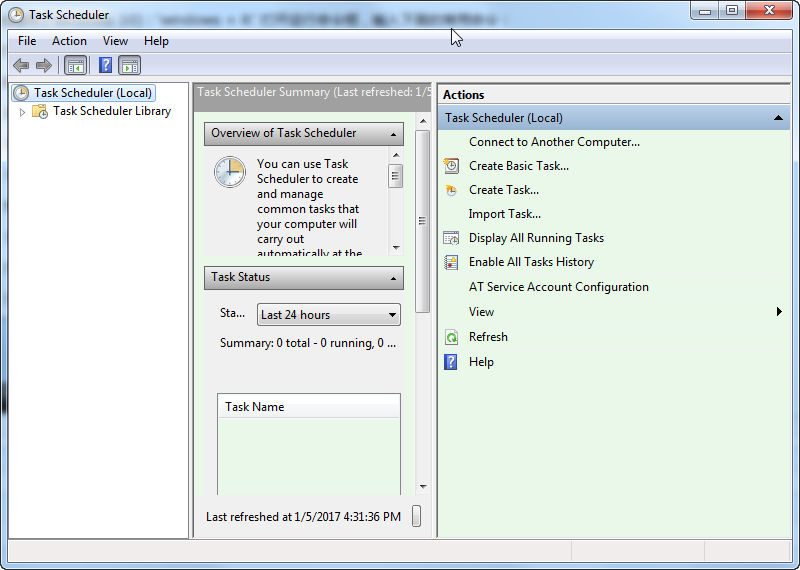Click the small button beside Last refreshed text
The image size is (800, 570).
pyautogui.click(x=416, y=515)
